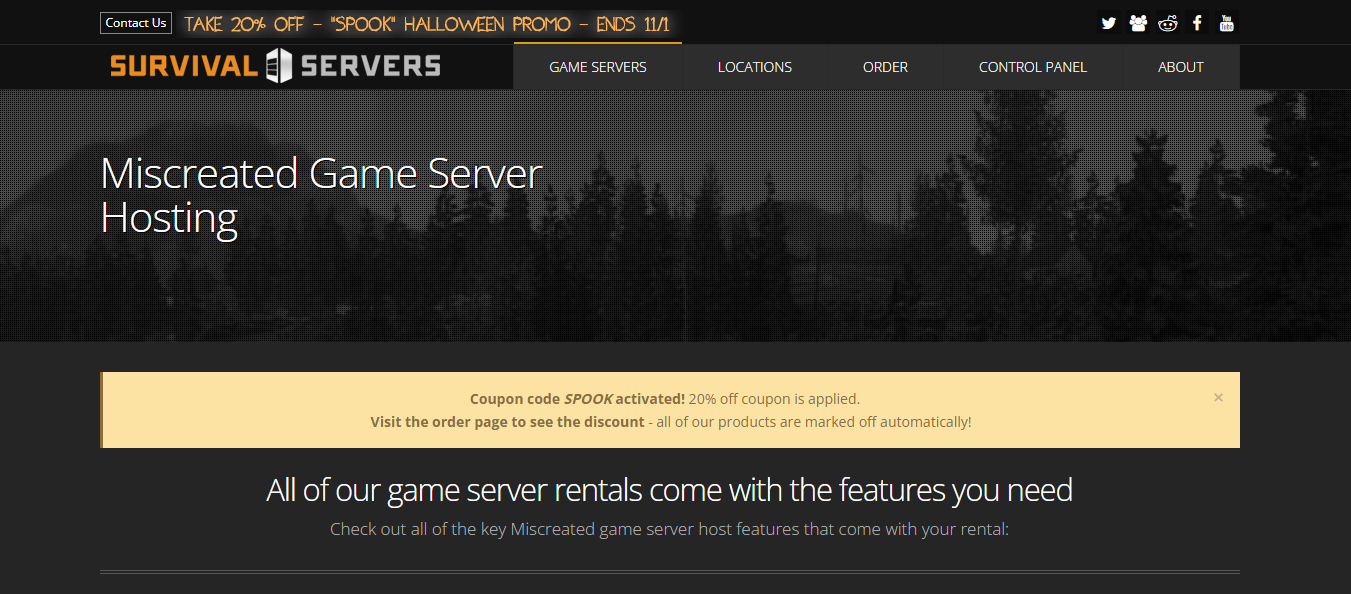Click the Survival Servers logo
This screenshot has height=594, width=1351.
[x=275, y=66]
